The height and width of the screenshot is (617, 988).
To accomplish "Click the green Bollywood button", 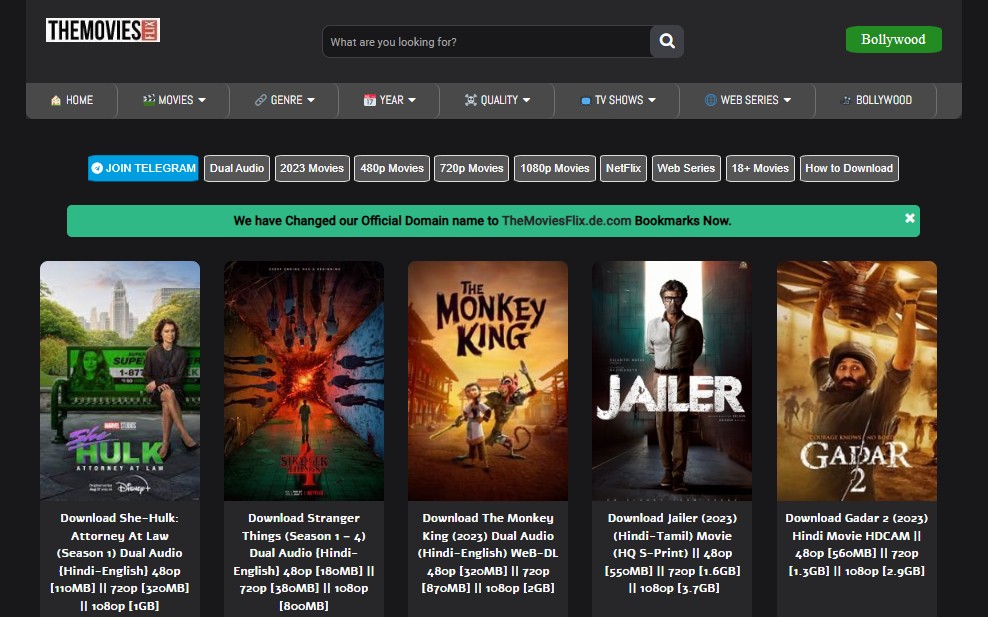I will click(x=893, y=39).
